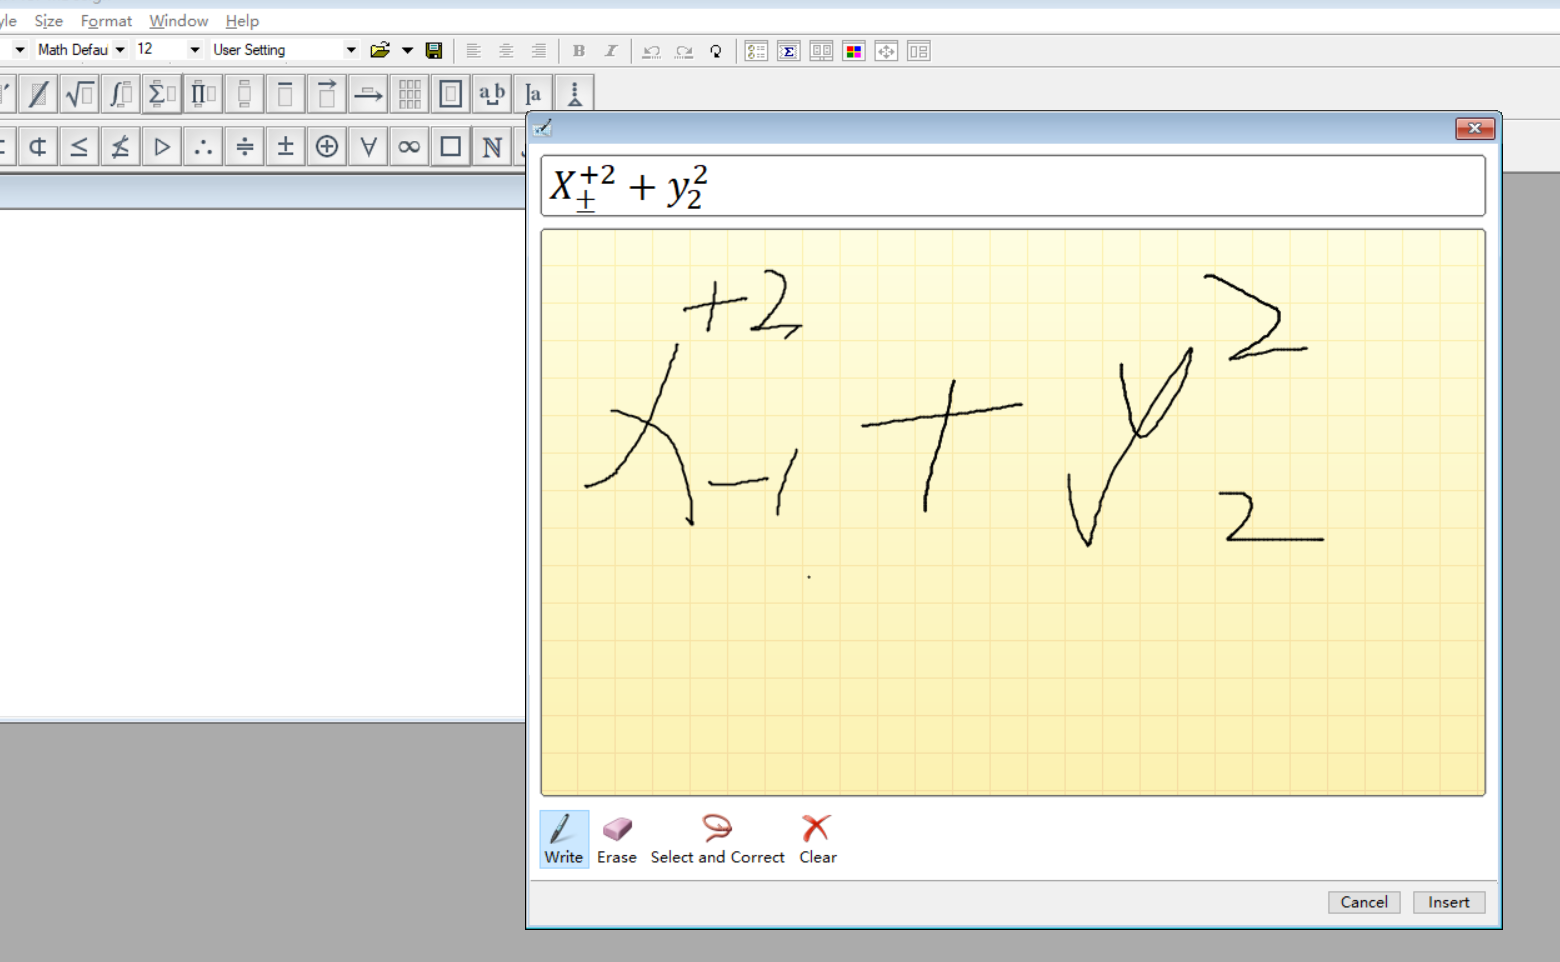The height and width of the screenshot is (962, 1560).
Task: Open the Window menu
Action: point(178,20)
